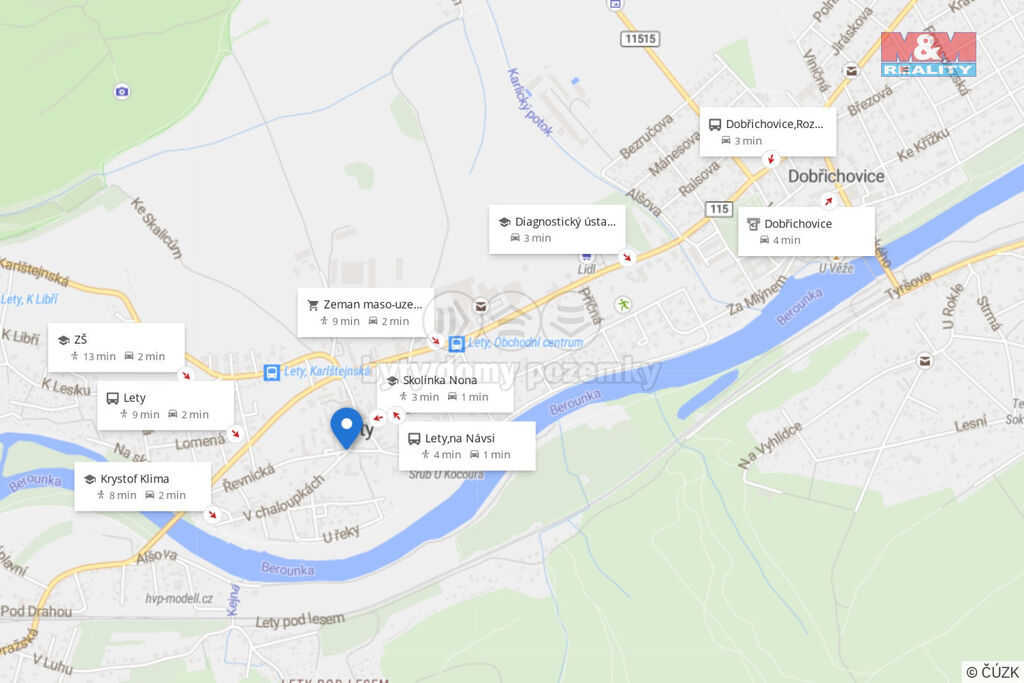Click the 11515 road number sign
This screenshot has width=1024, height=683.
[640, 39]
